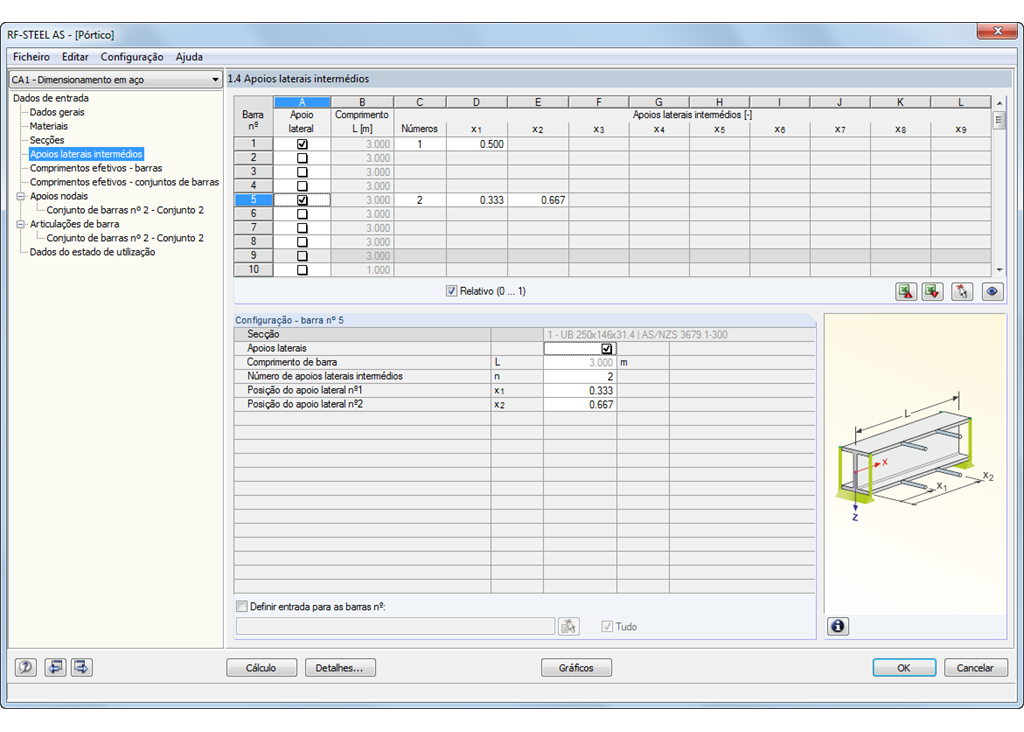Select Dados do estado de utilização
The image size is (1024, 732).
tap(92, 252)
